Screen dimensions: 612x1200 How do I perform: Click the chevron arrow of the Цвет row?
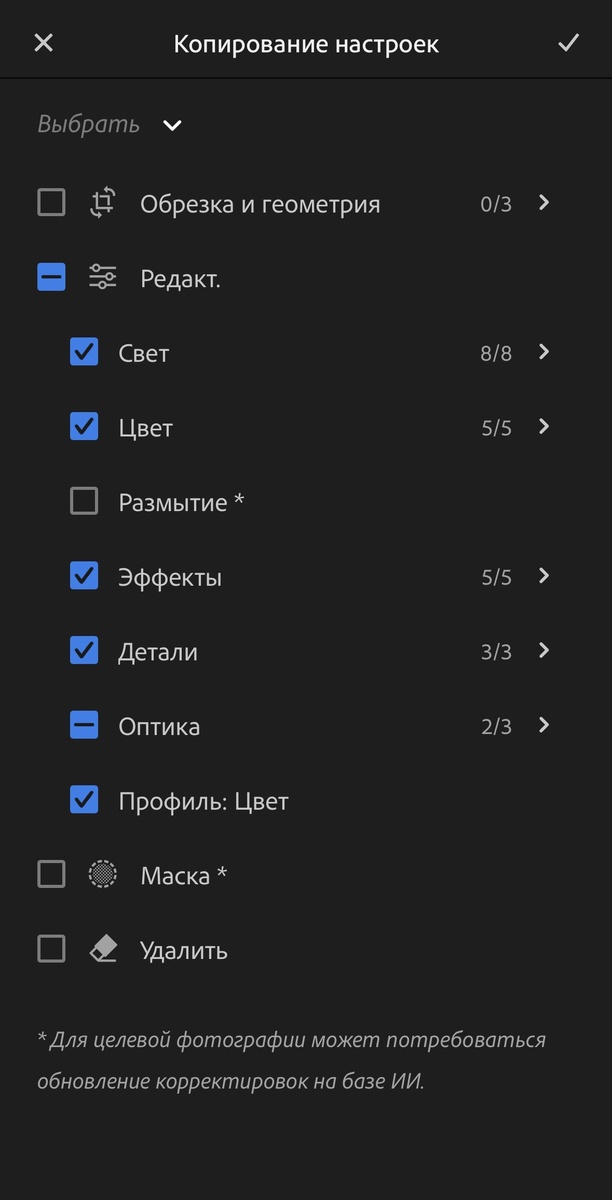click(x=541, y=427)
